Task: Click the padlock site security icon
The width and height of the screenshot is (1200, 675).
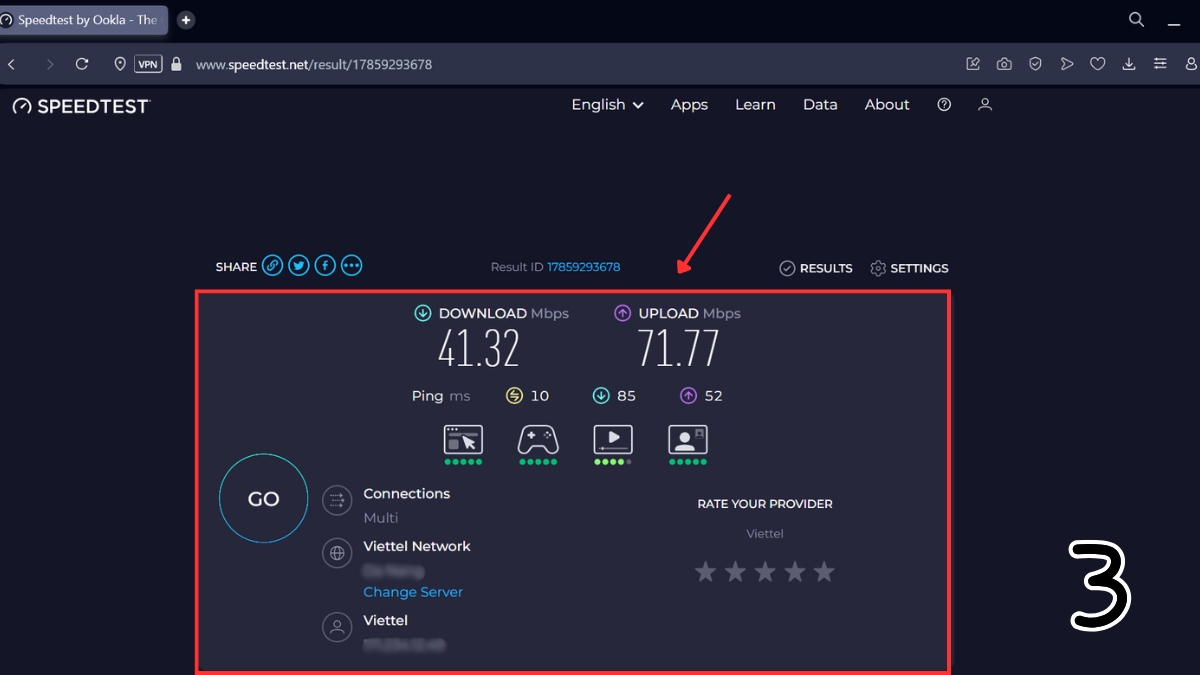Action: click(177, 64)
